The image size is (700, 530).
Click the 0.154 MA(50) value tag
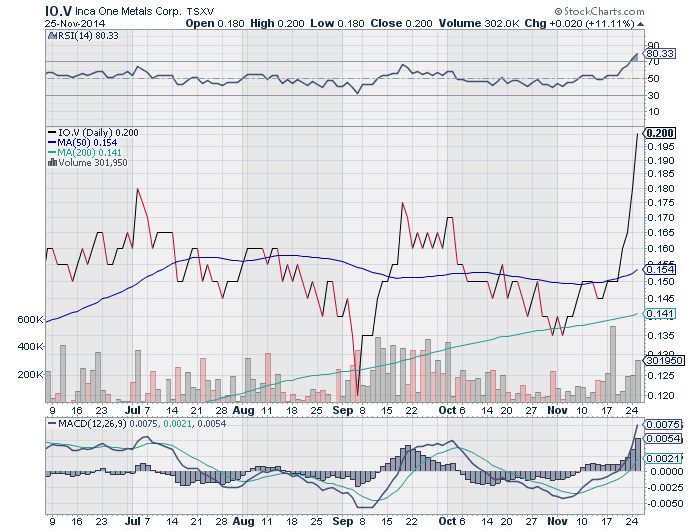(660, 270)
